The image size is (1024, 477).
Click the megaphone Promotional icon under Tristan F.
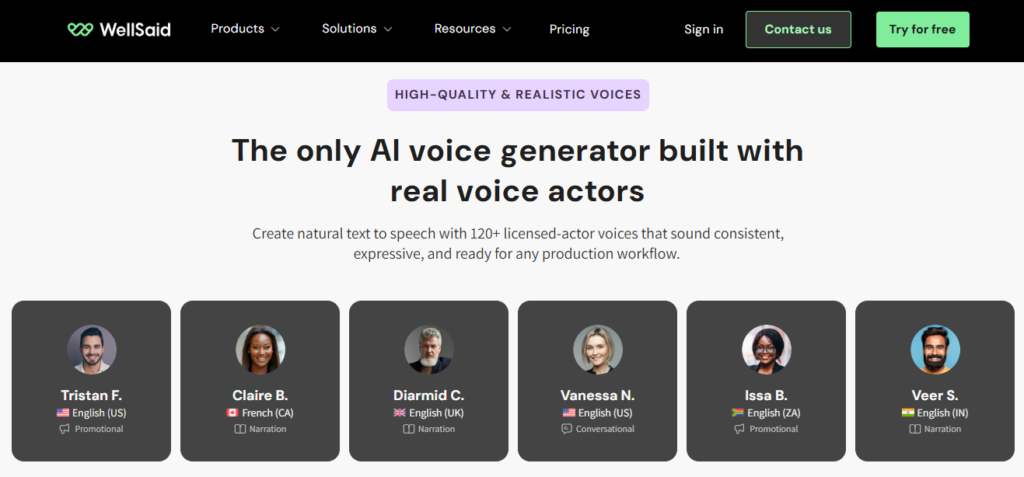[x=65, y=429]
